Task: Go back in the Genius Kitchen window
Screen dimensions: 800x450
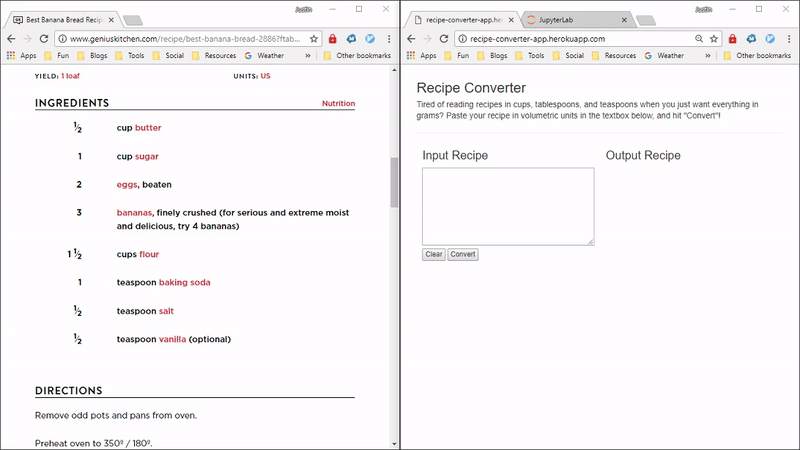Action: coord(11,38)
